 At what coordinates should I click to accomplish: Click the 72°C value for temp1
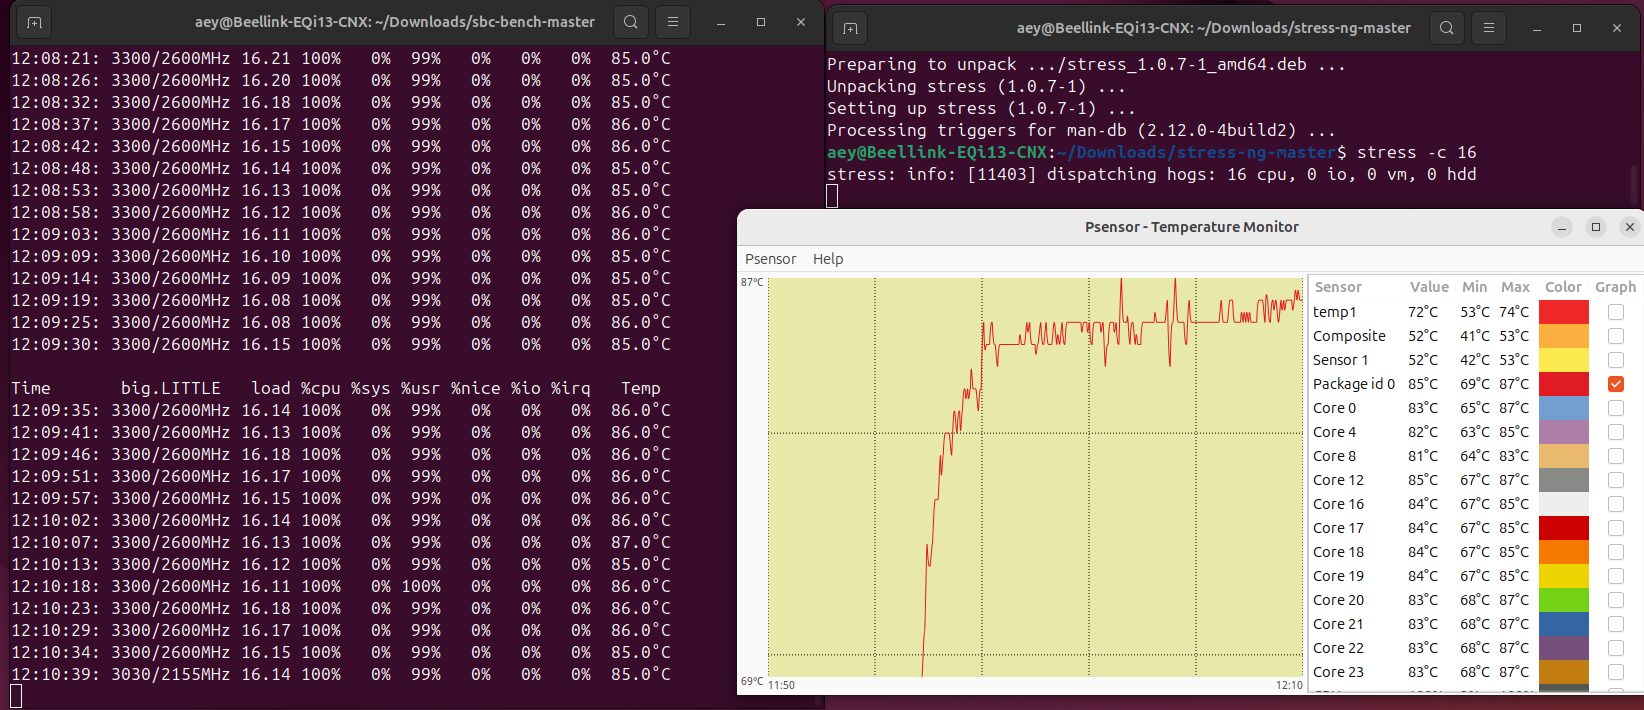1423,312
